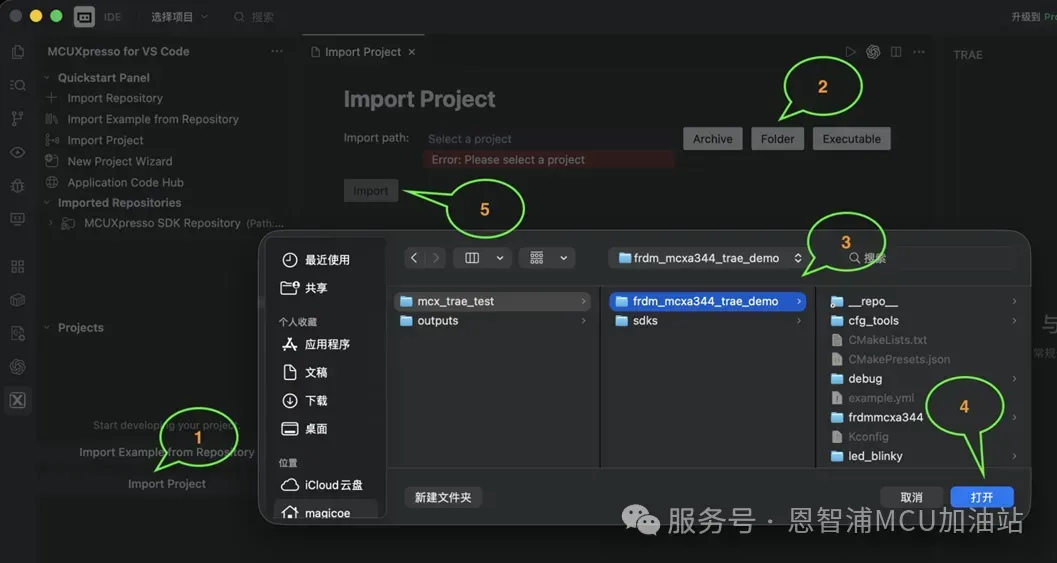Screen dimensions: 1057x563
Task: Open the grouping dropdown arrow in dialog
Action: coord(564,258)
